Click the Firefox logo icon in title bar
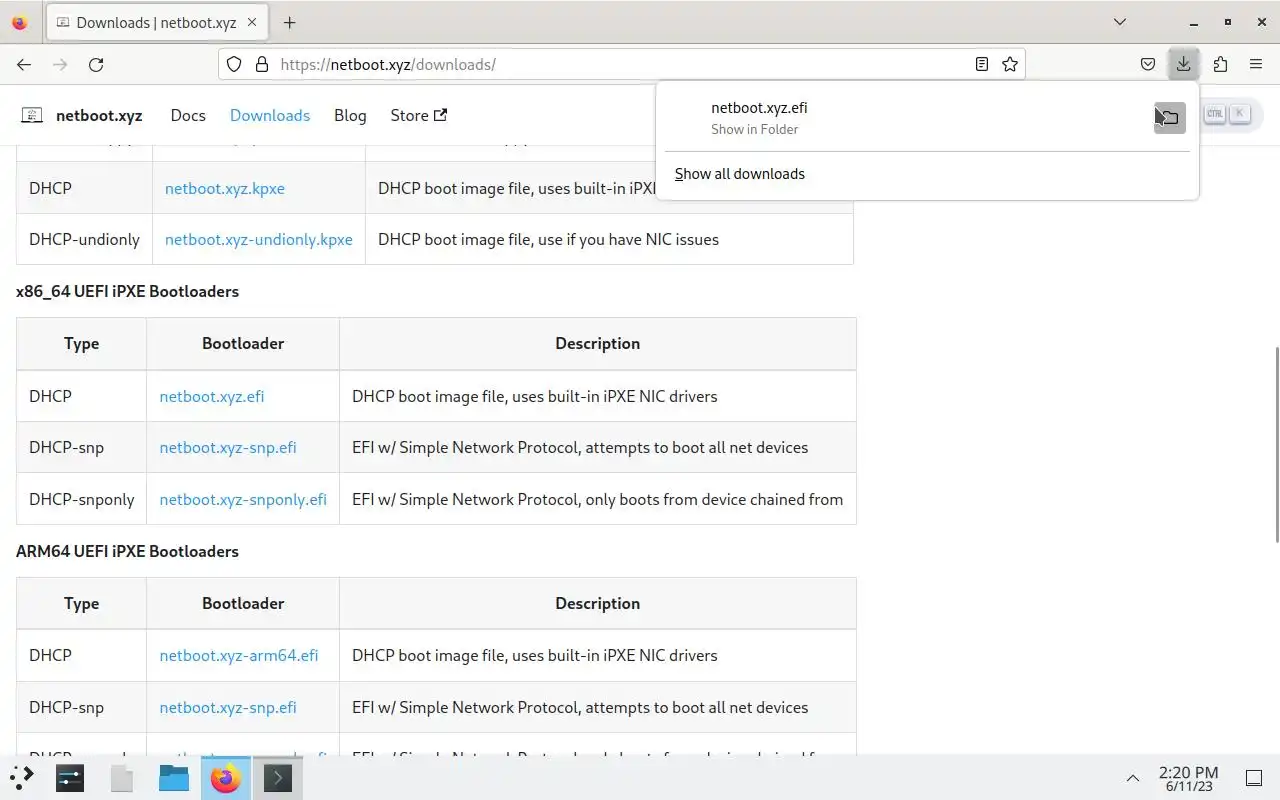Screen dimensions: 1280x800 click(19, 22)
